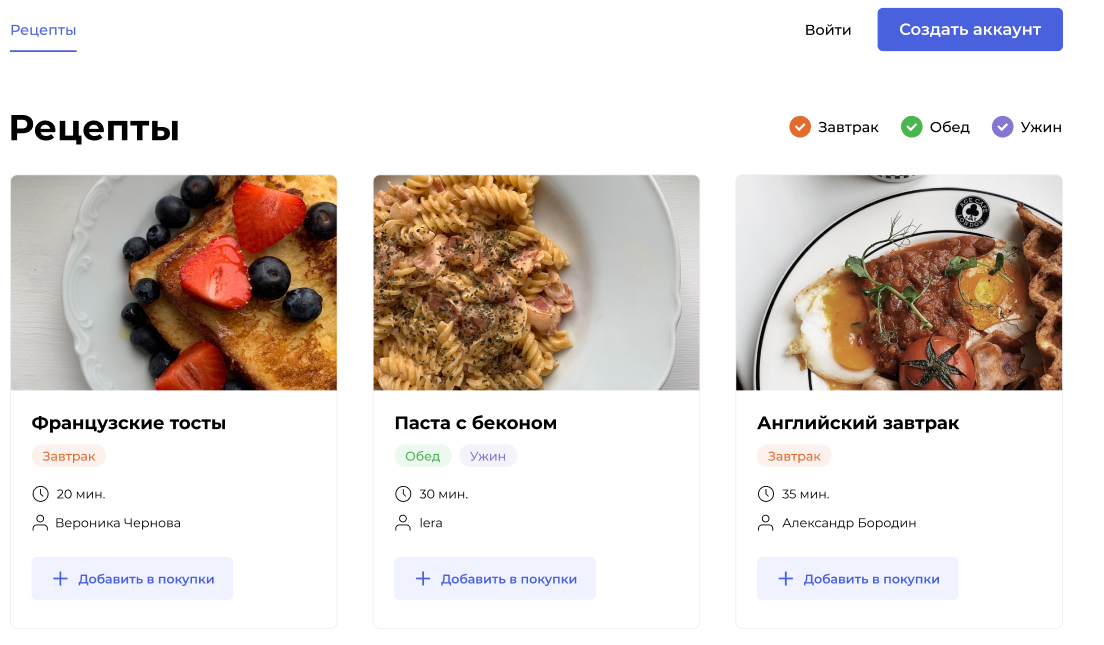Disable the purple Ужин filter checkbox

point(1002,127)
